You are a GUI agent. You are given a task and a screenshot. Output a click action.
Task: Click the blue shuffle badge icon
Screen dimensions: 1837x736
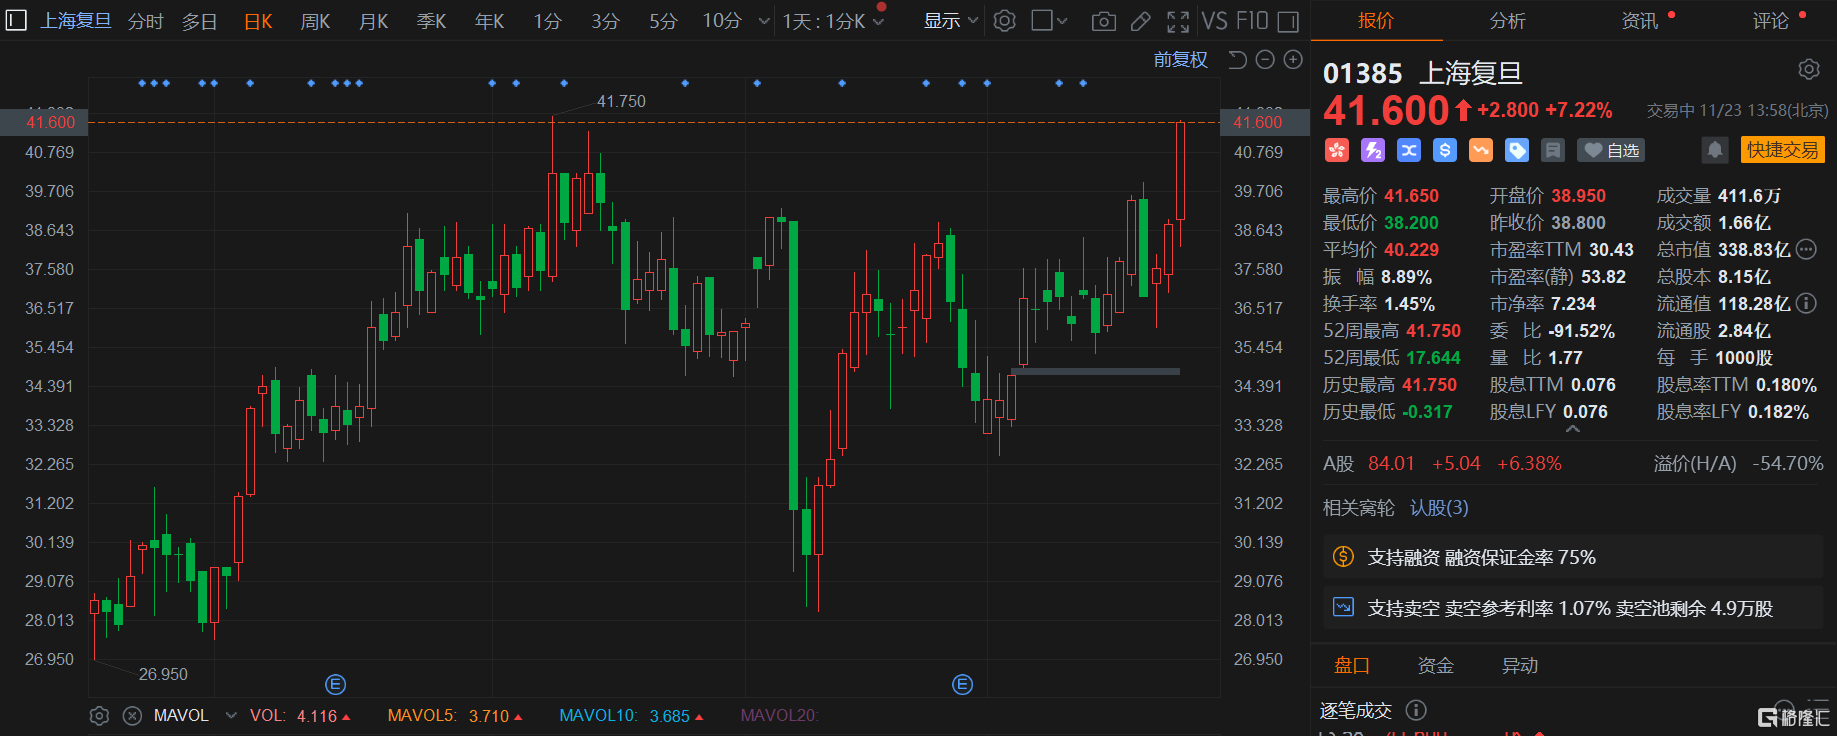(x=1409, y=150)
